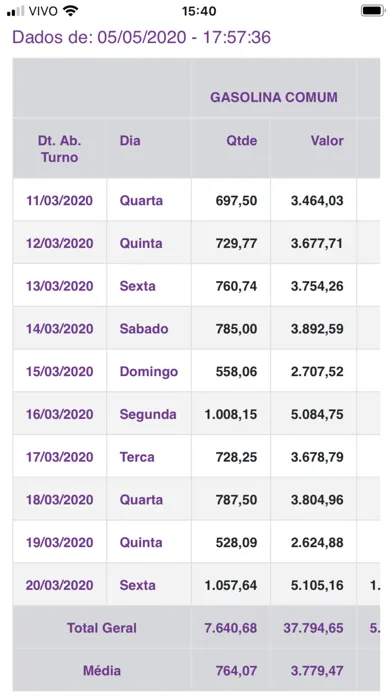This screenshot has width=392, height=696.
Task: Tap the battery icon in status bar
Action: pos(372,11)
